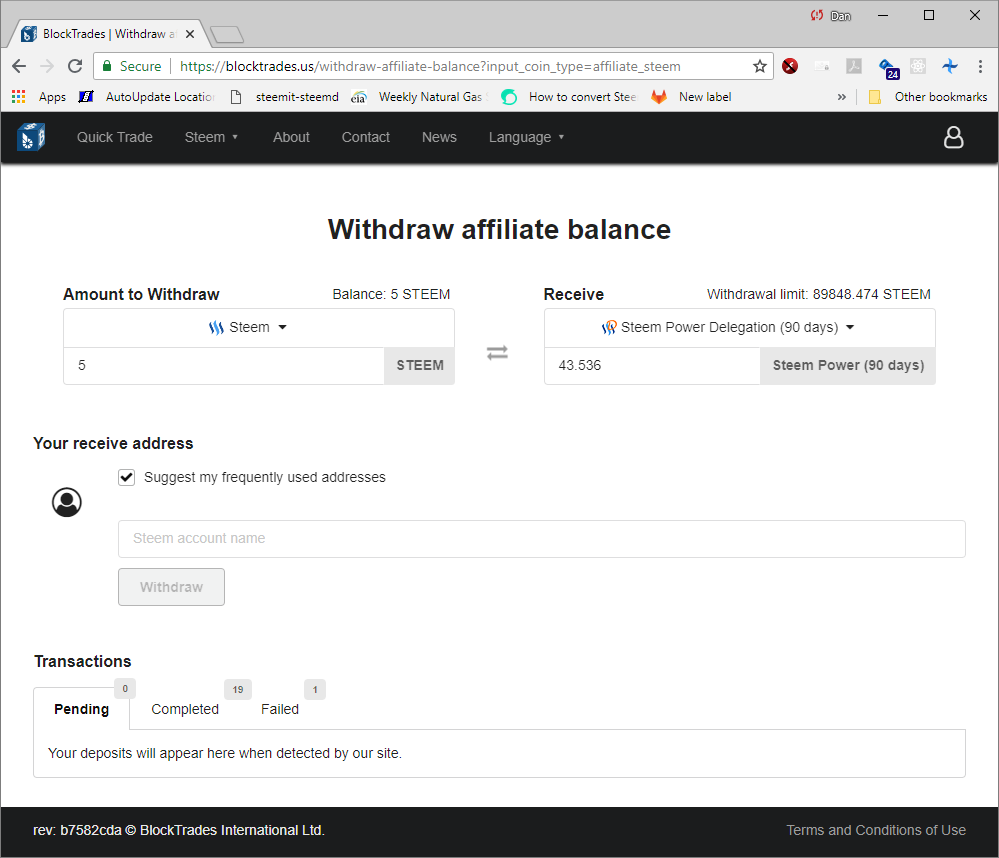Go back with browser back arrow

point(19,66)
